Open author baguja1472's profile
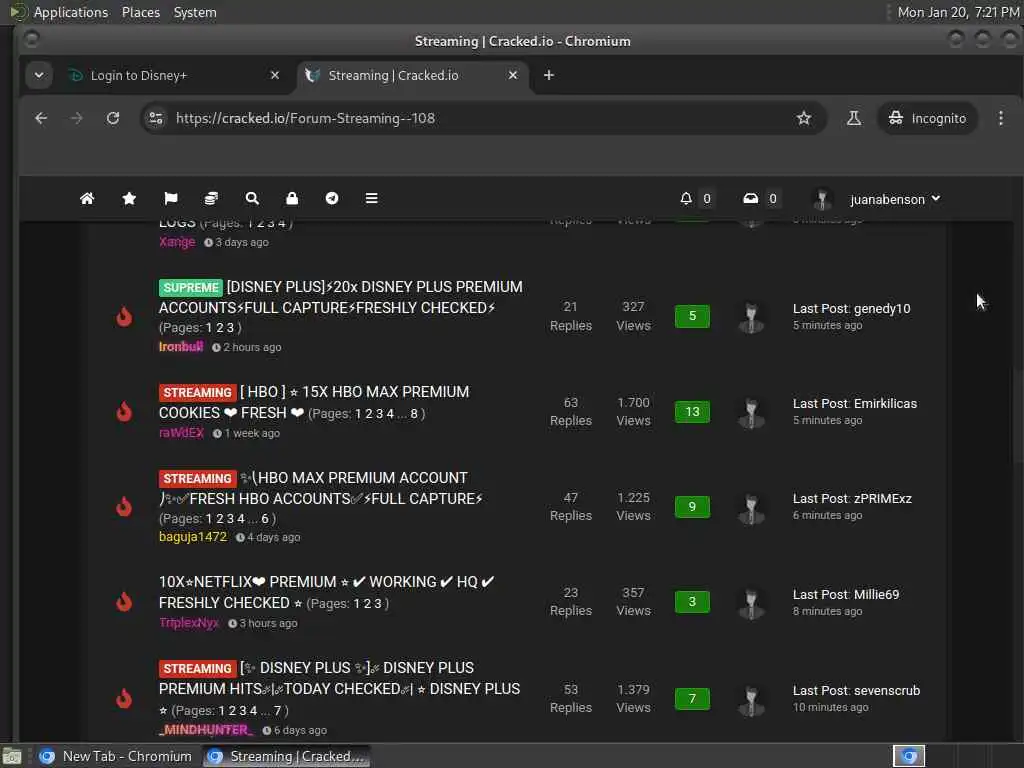Screen dimensions: 1024x768 [x=193, y=537]
